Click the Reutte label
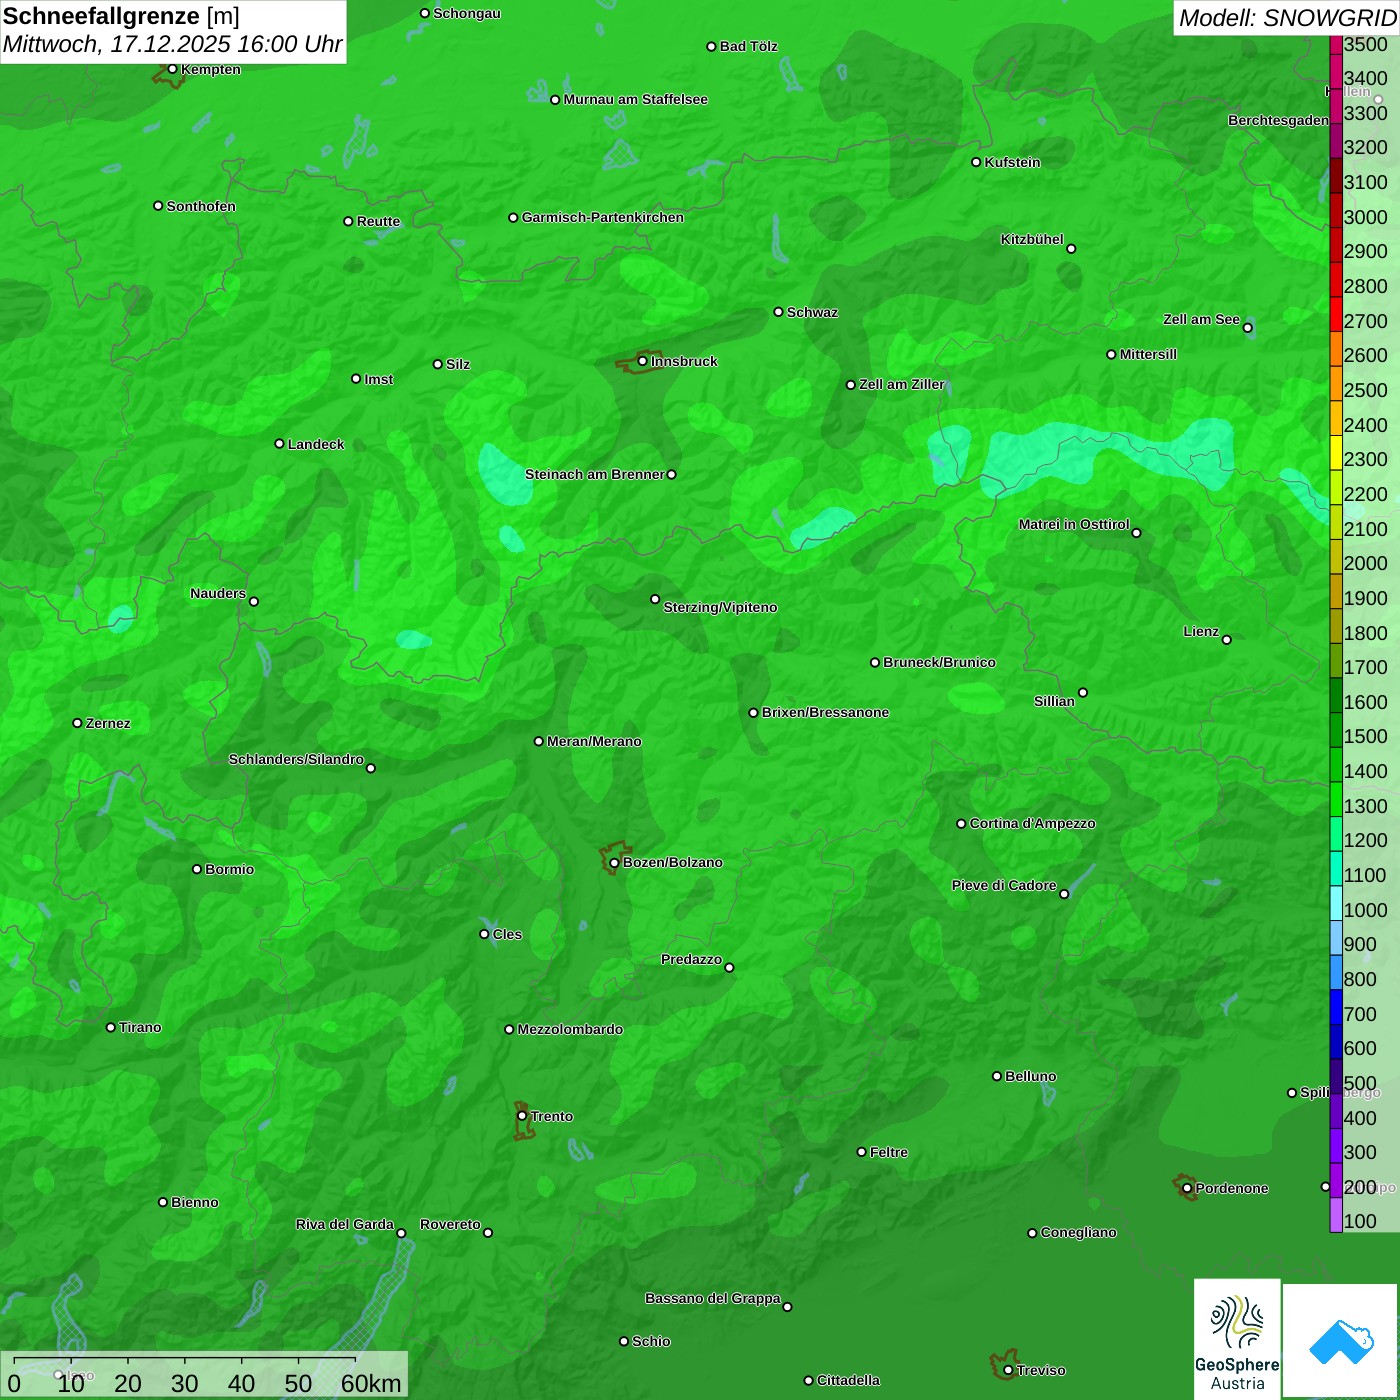Viewport: 1400px width, 1400px height. [x=378, y=221]
